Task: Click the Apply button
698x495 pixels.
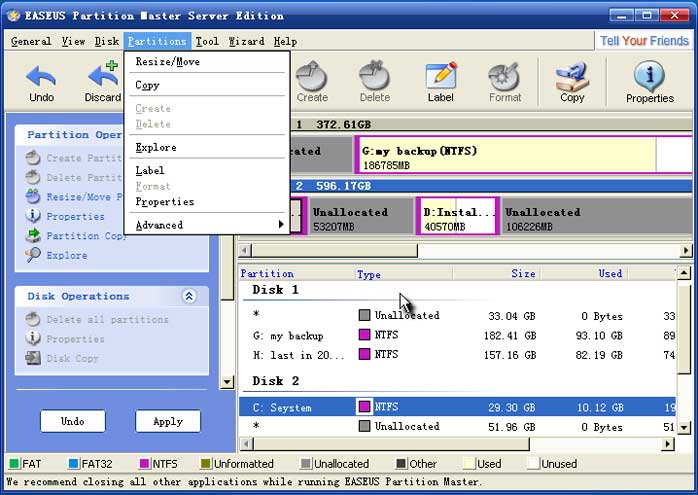Action: (x=168, y=421)
